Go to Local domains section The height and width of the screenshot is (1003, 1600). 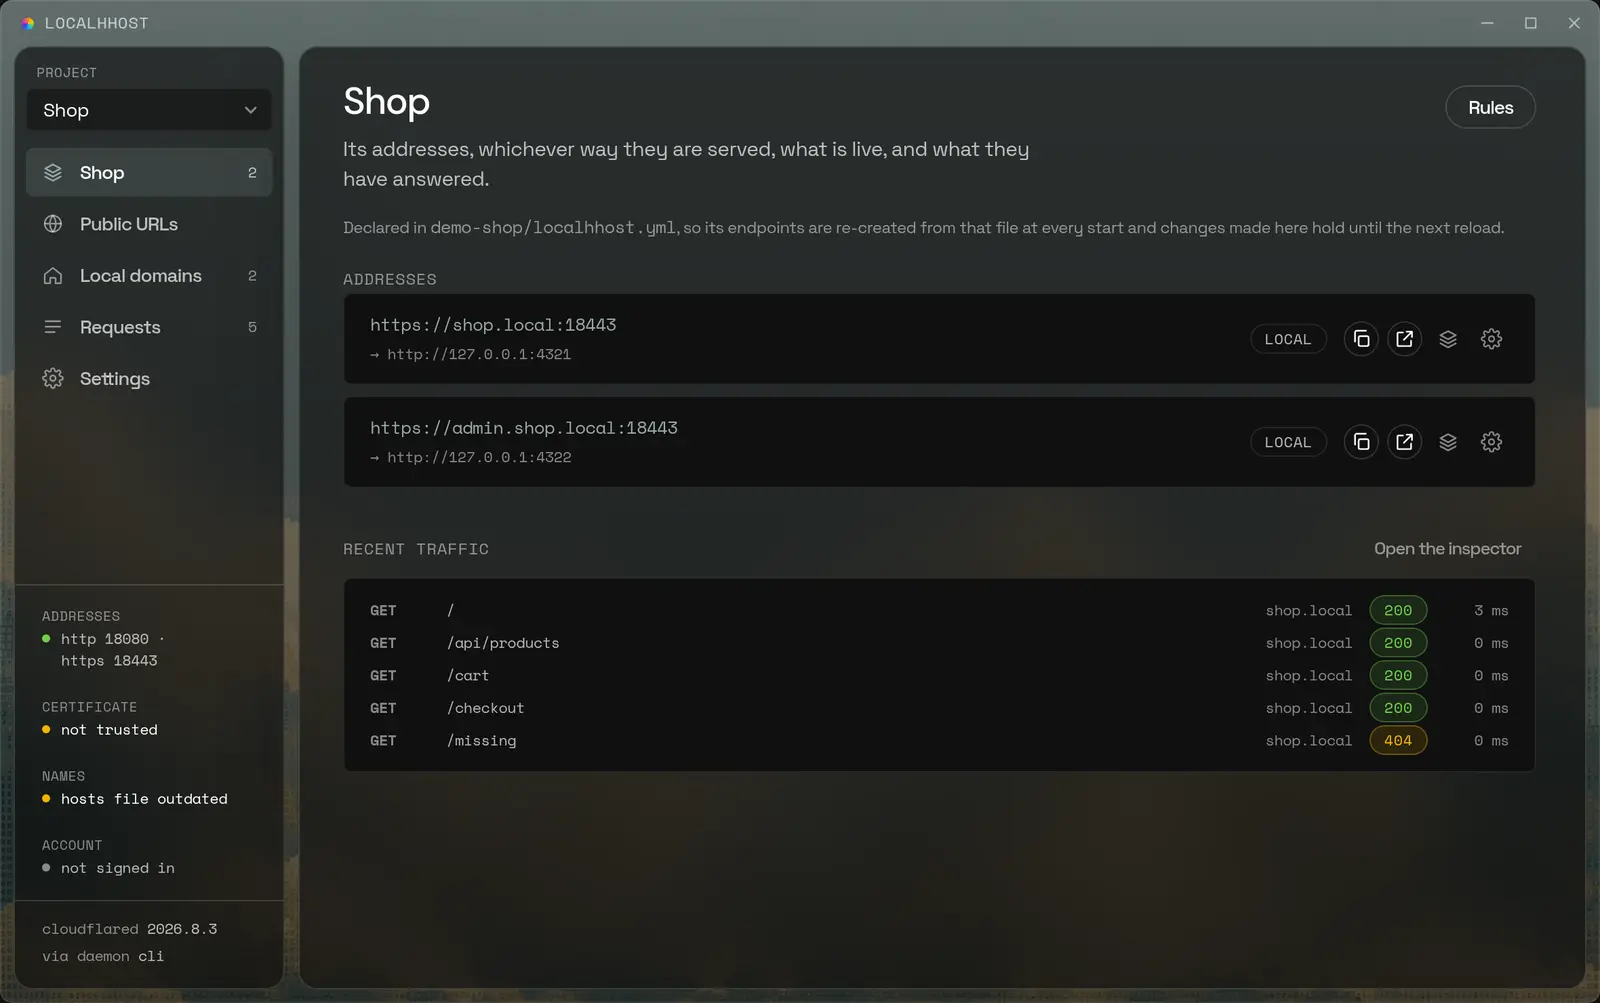click(149, 276)
